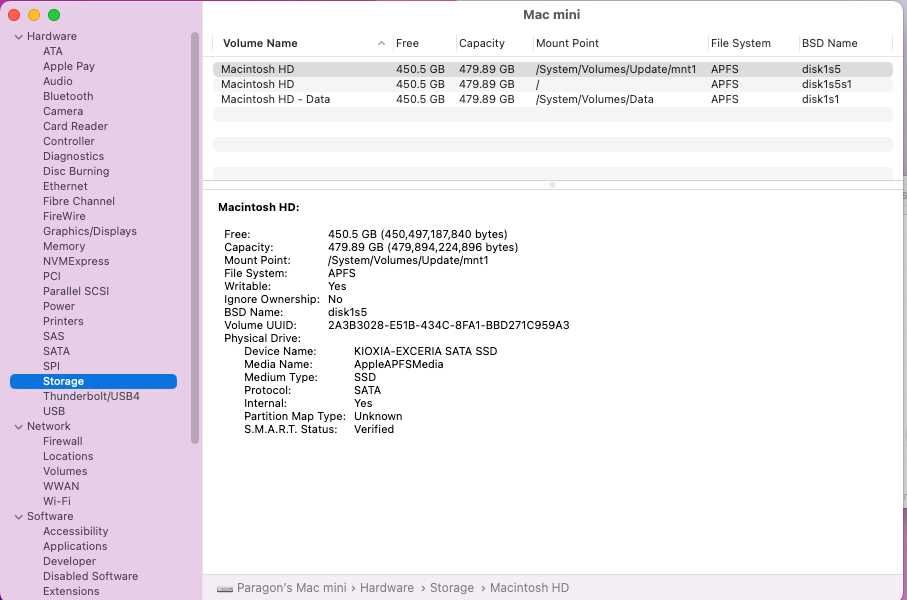Click KIOXIA-EXCERIA SATA SSD device name
Viewport: 907px width, 600px height.
[x=425, y=351]
